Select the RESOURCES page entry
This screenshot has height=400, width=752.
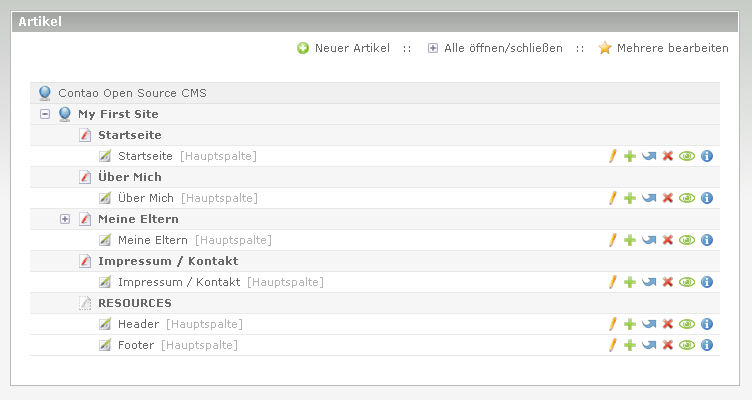coord(134,303)
